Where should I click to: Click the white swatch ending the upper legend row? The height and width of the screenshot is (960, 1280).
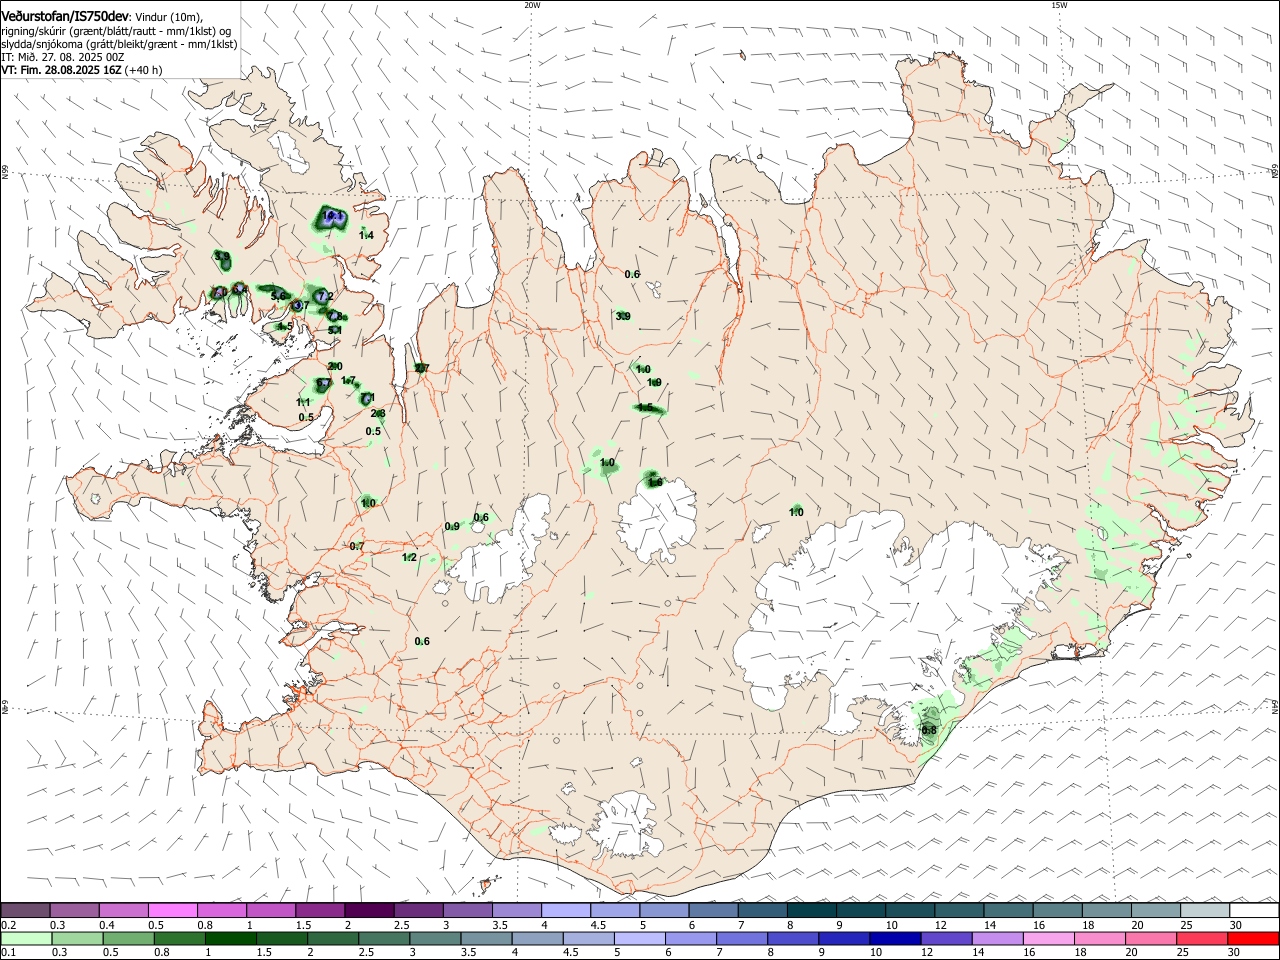[x=1254, y=910]
